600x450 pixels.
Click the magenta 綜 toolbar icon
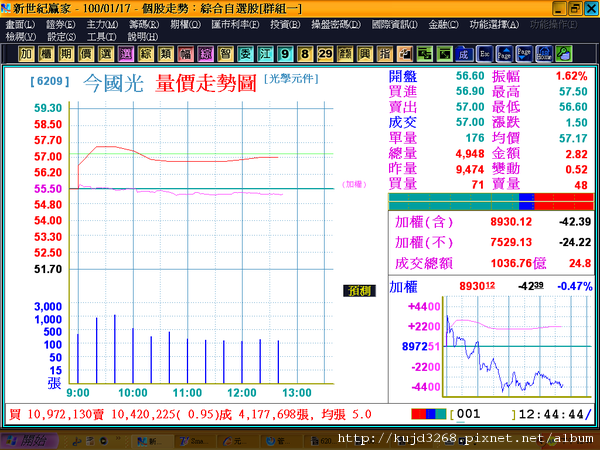pyautogui.click(x=205, y=54)
